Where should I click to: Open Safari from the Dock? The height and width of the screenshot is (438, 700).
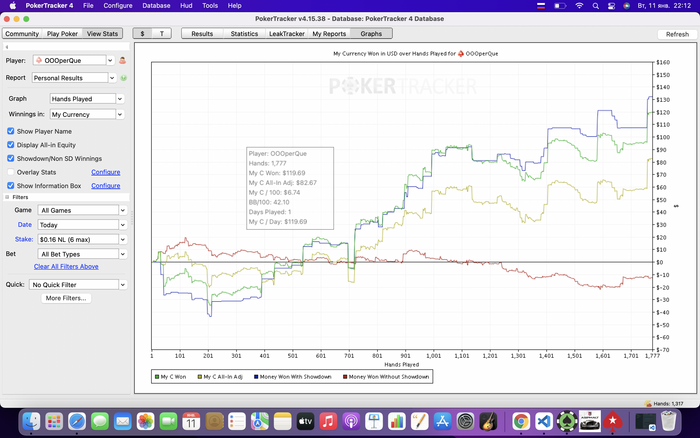pos(77,421)
